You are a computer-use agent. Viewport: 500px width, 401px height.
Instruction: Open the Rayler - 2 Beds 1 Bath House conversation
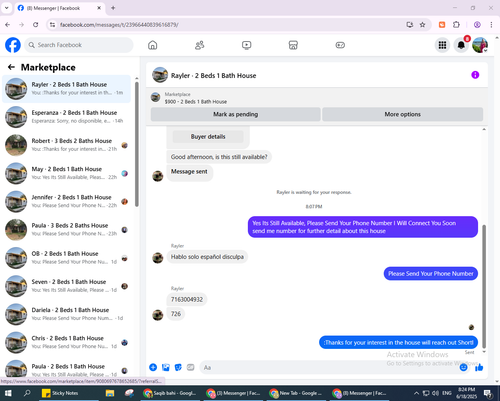tap(66, 89)
